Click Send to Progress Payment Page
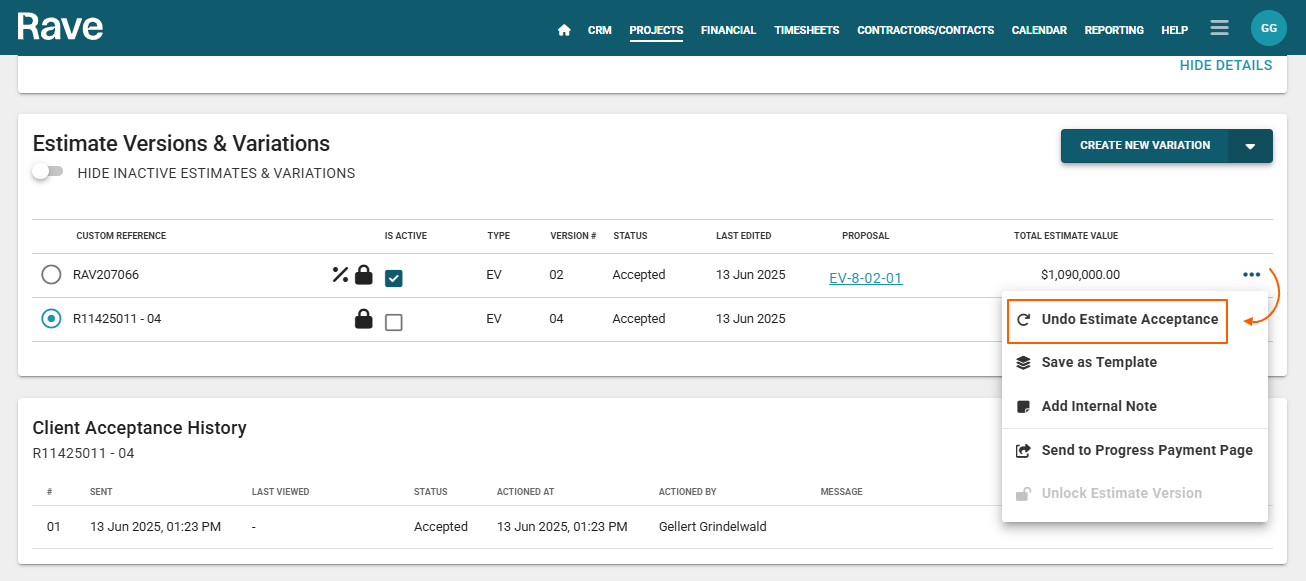Viewport: 1306px width, 581px height. 1146,450
